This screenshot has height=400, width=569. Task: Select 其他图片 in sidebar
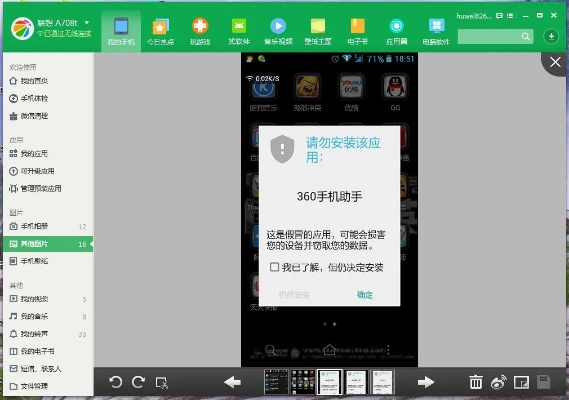(x=48, y=244)
